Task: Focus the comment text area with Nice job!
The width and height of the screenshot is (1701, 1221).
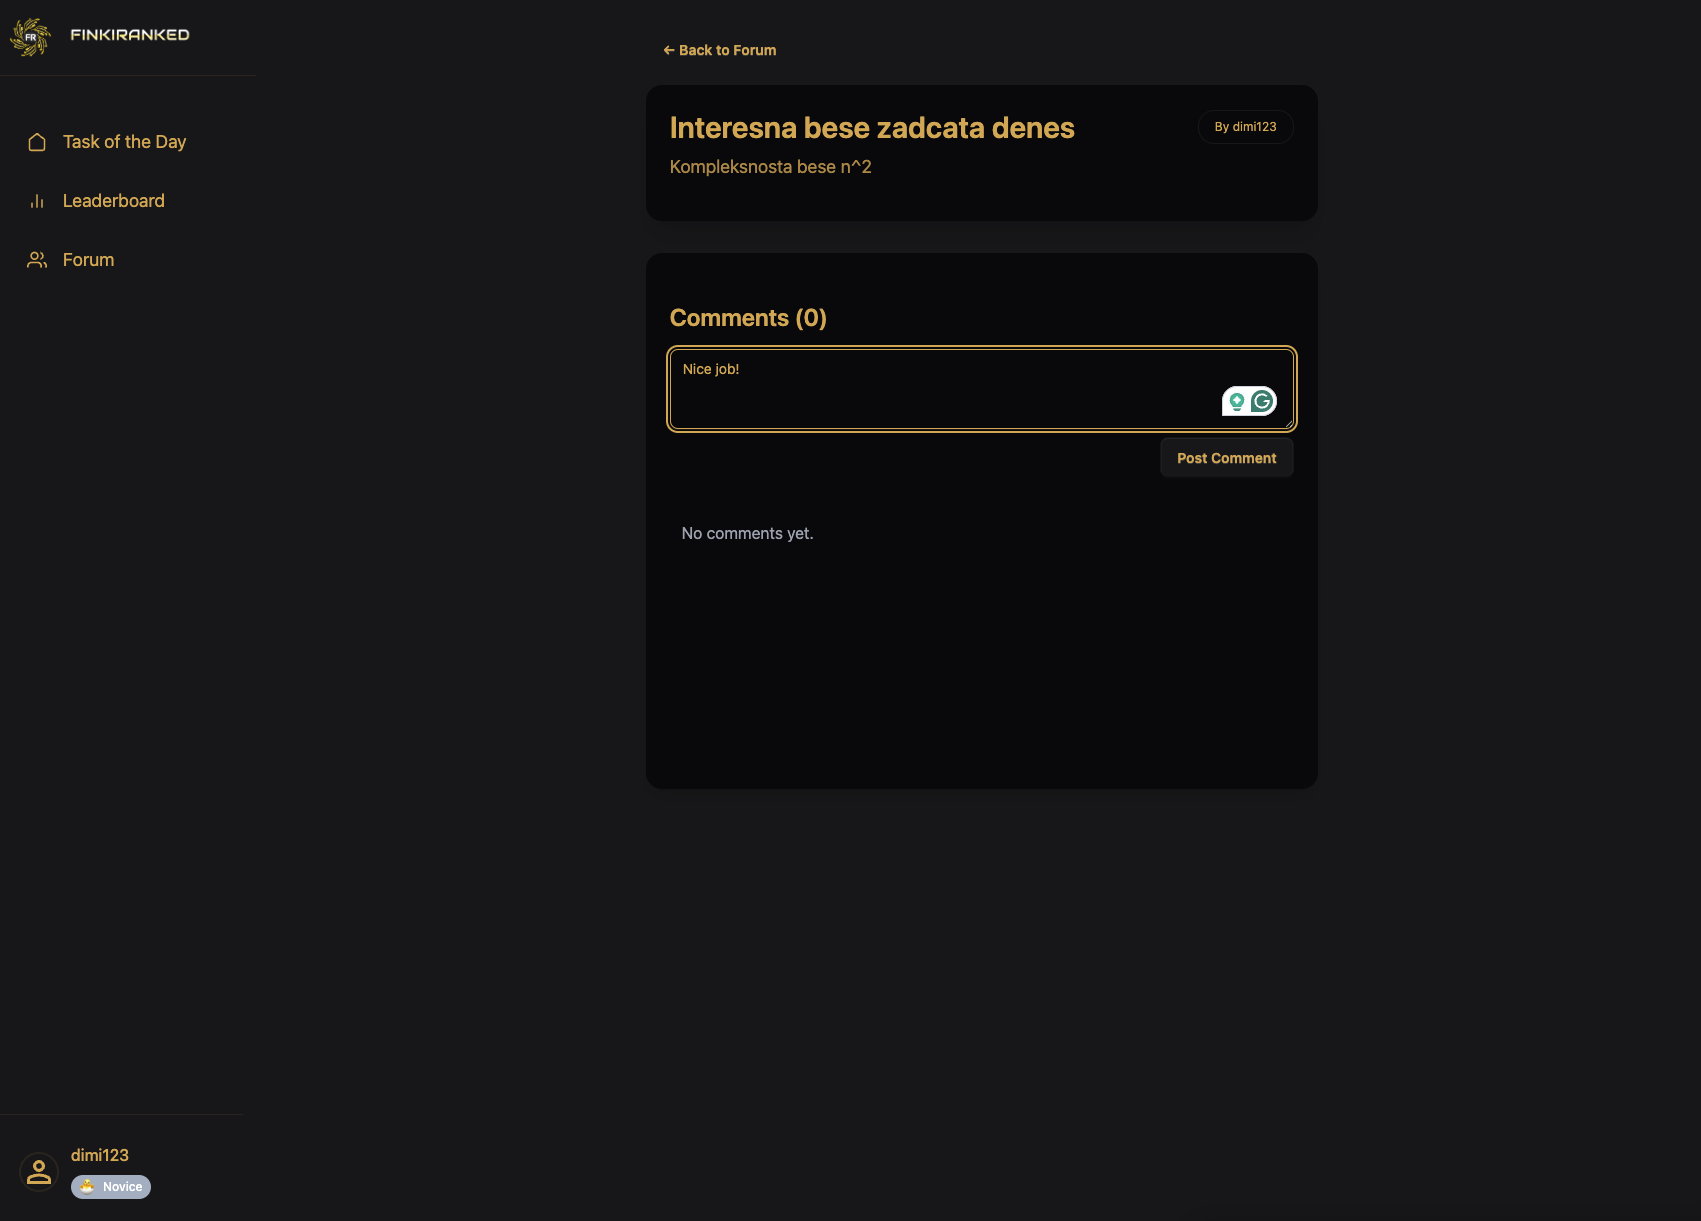Action: tap(940, 389)
